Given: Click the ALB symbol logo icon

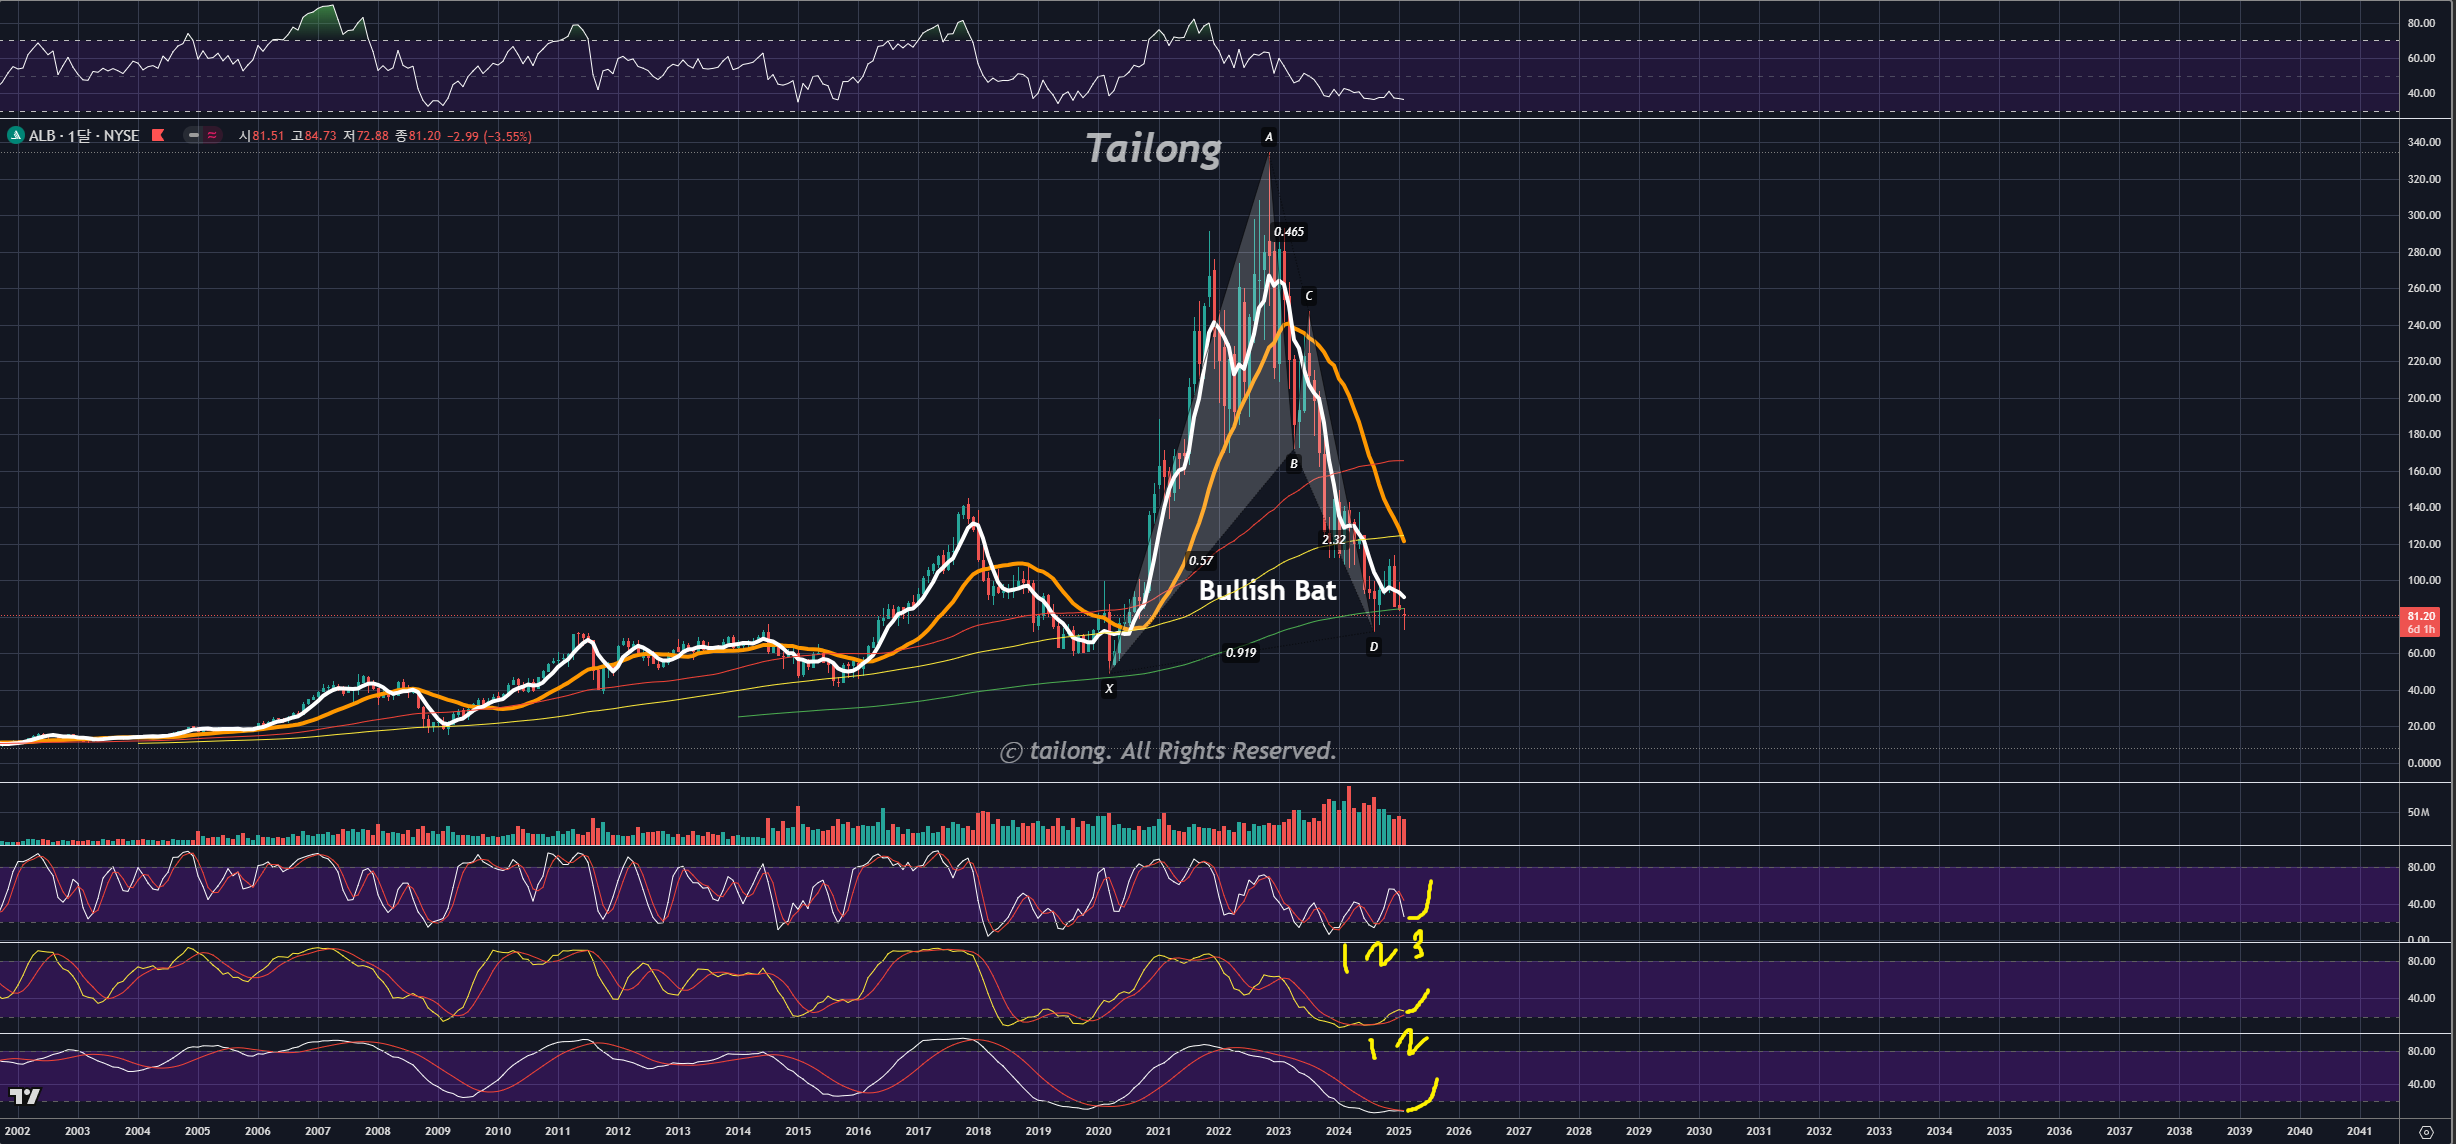Looking at the screenshot, I should [16, 135].
